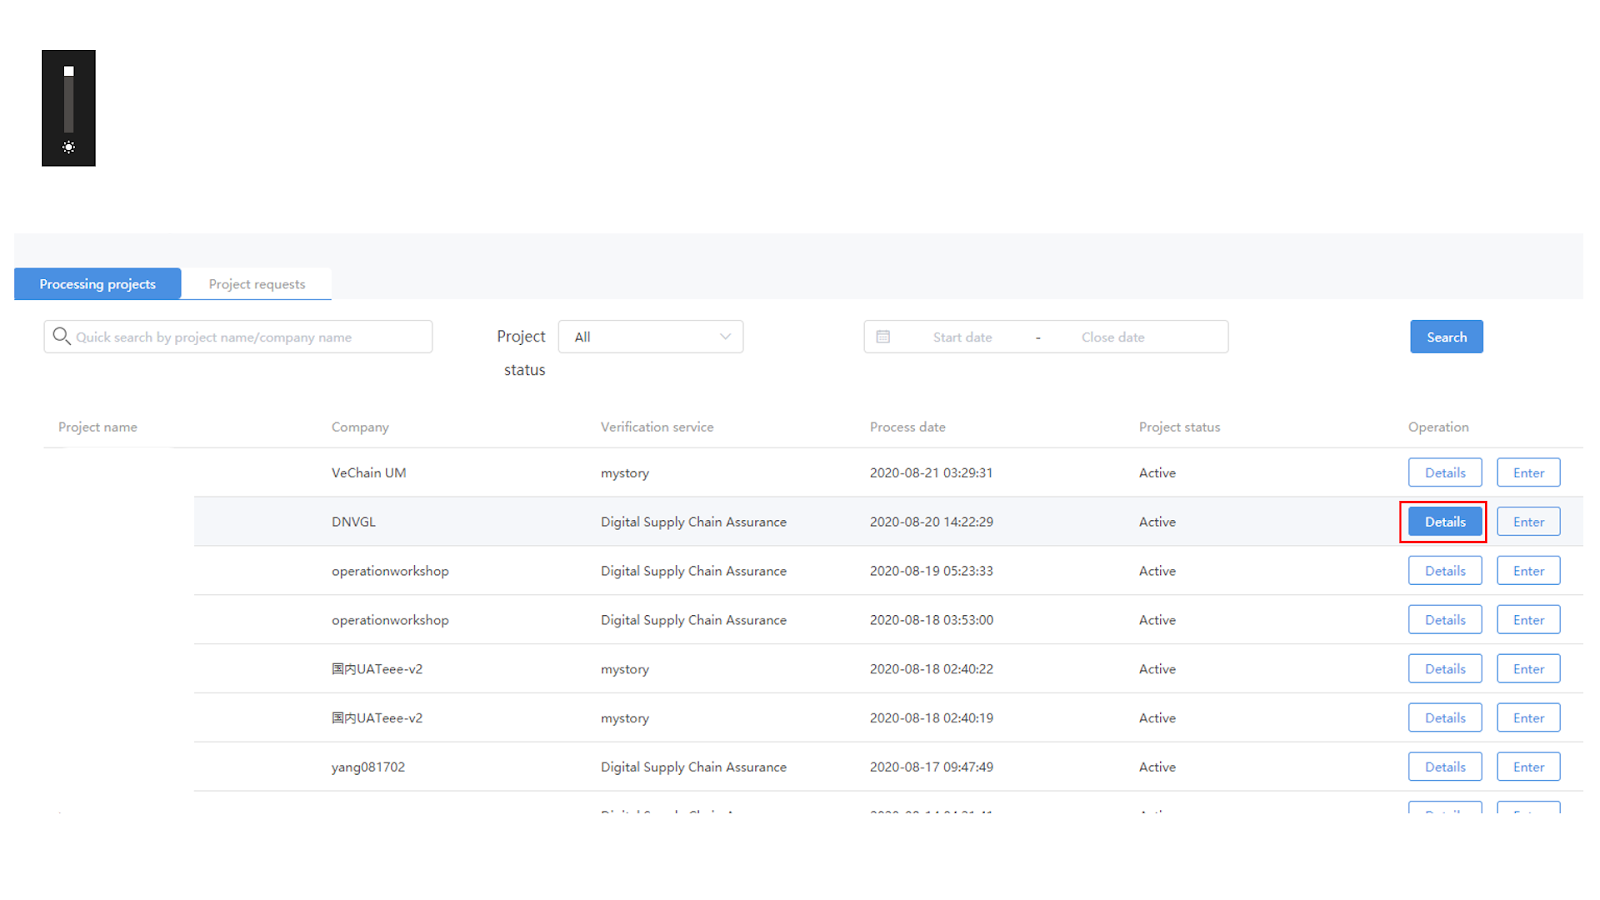This screenshot has height=900, width=1600.
Task: Open the Project status dropdown arrow
Action: click(726, 337)
